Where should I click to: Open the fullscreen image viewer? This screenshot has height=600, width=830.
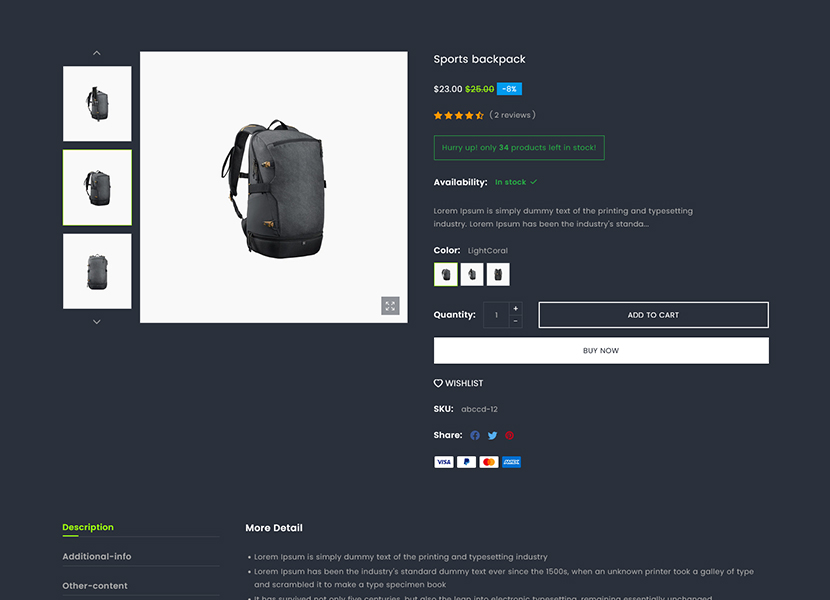(x=390, y=305)
